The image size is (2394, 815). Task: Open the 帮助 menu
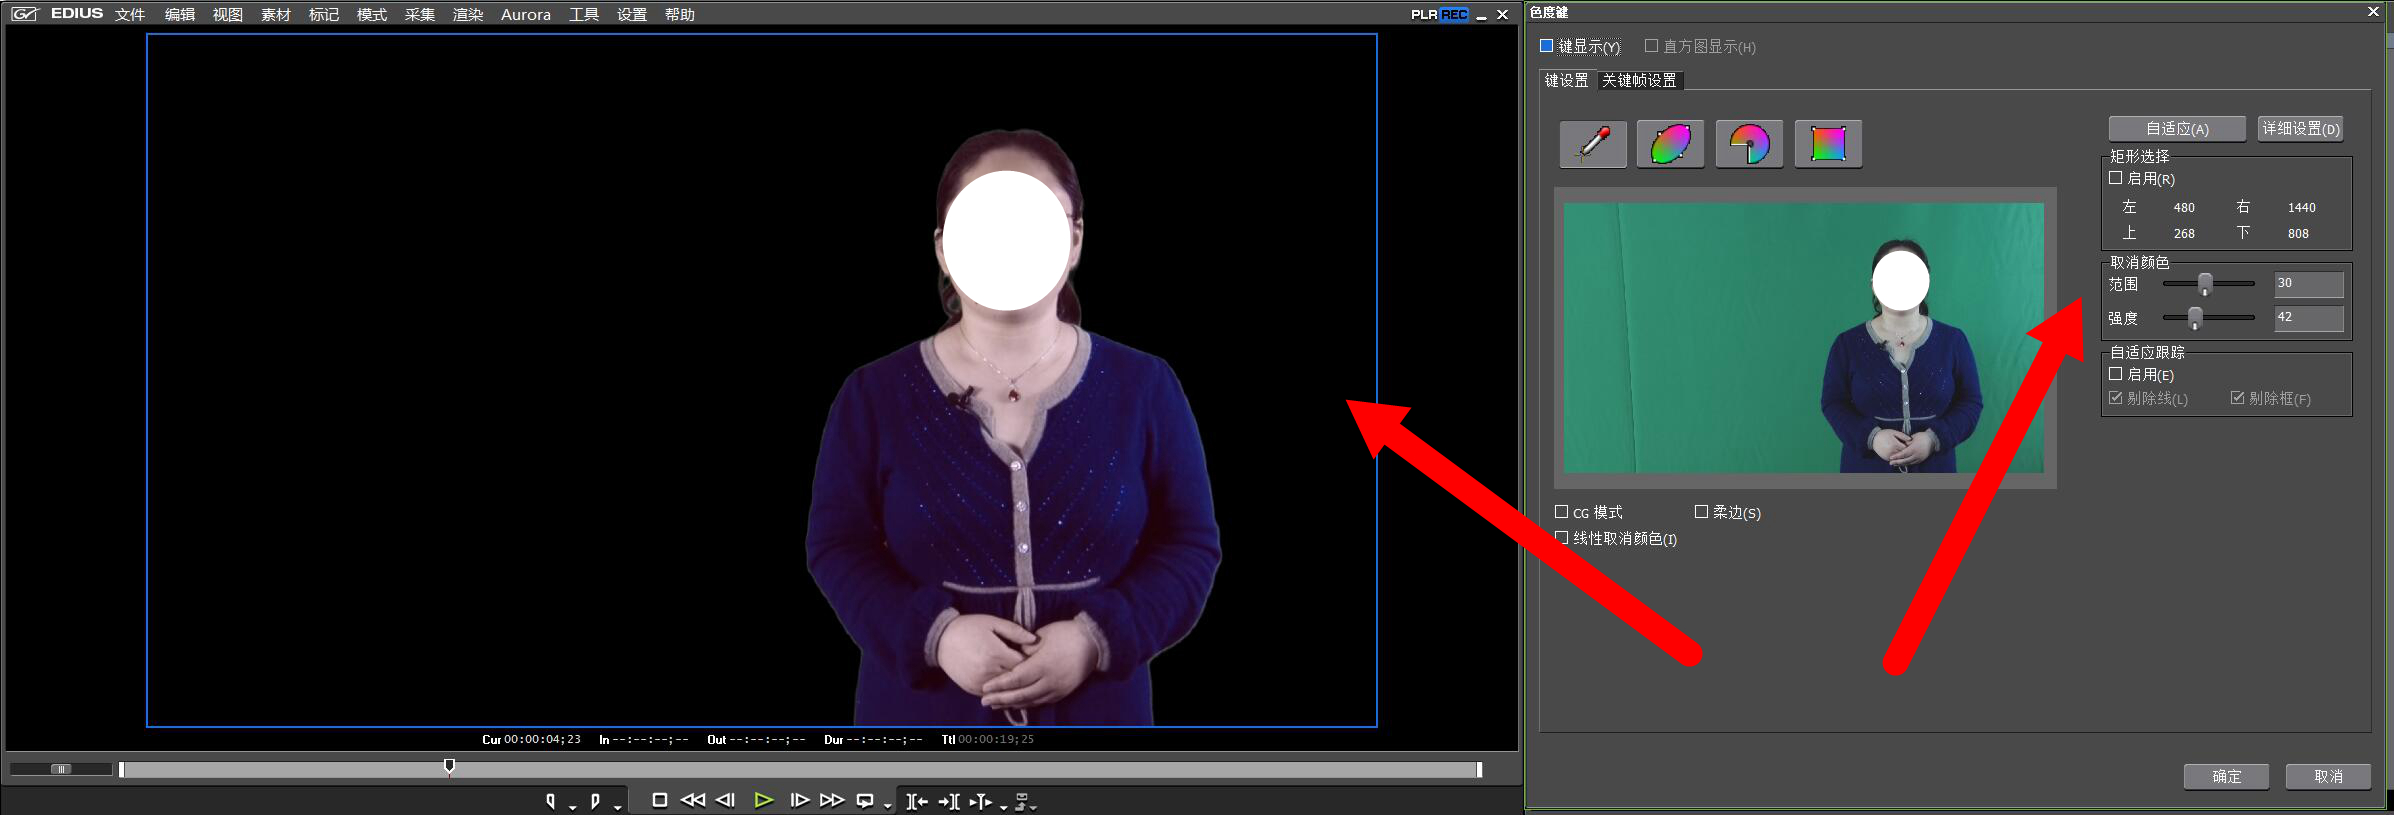click(x=680, y=14)
